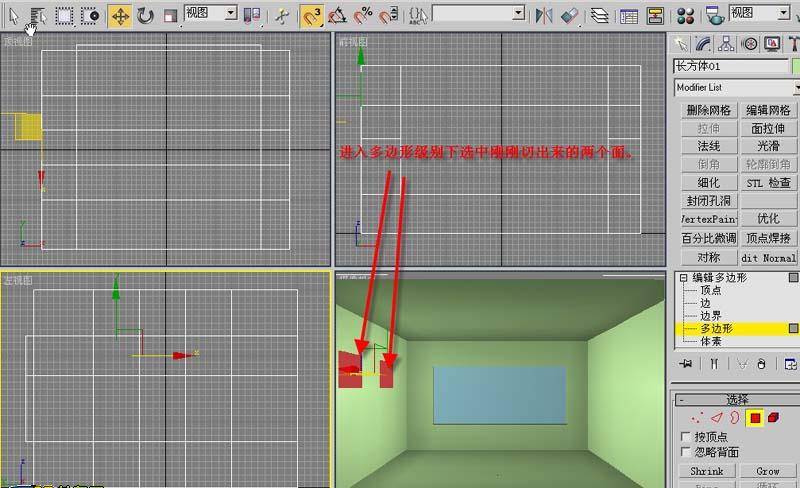Activate the Select and Move tool
Image resolution: width=800 pixels, height=488 pixels.
click(x=120, y=16)
